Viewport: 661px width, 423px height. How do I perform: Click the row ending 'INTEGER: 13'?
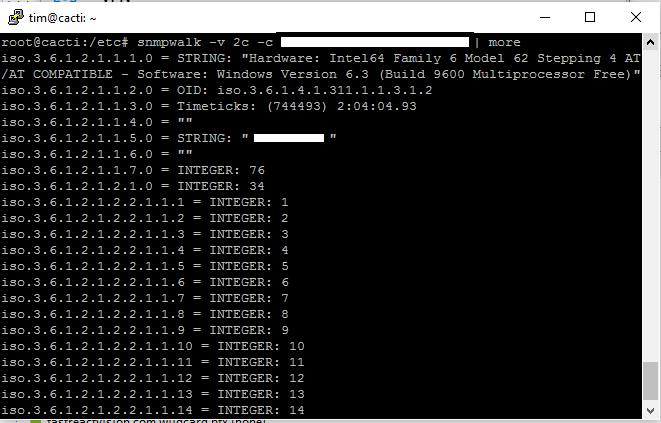pos(153,394)
